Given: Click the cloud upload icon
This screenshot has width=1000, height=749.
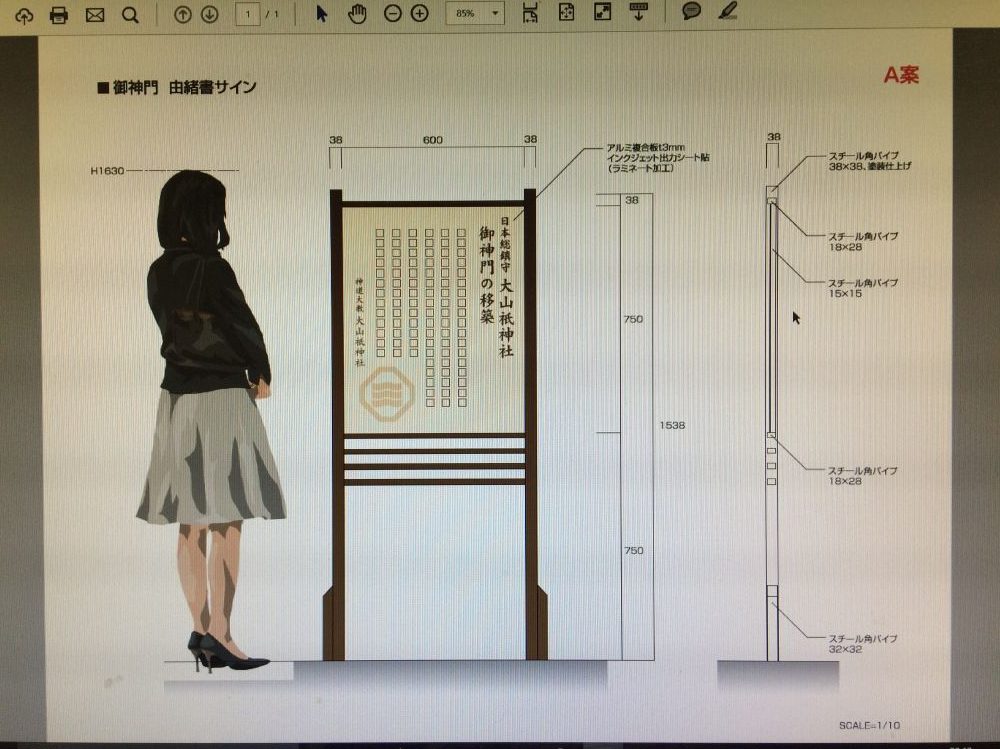Looking at the screenshot, I should pos(24,15).
